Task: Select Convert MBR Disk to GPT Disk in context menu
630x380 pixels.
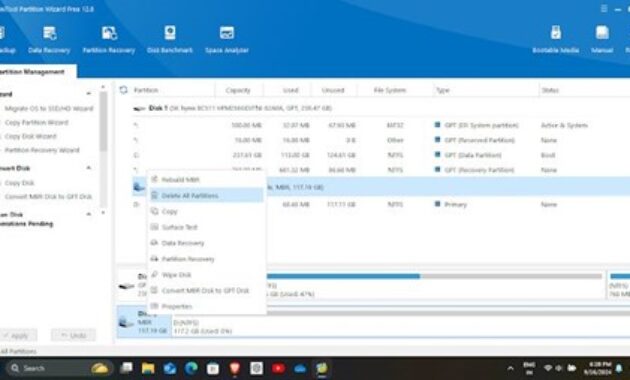Action: point(206,290)
